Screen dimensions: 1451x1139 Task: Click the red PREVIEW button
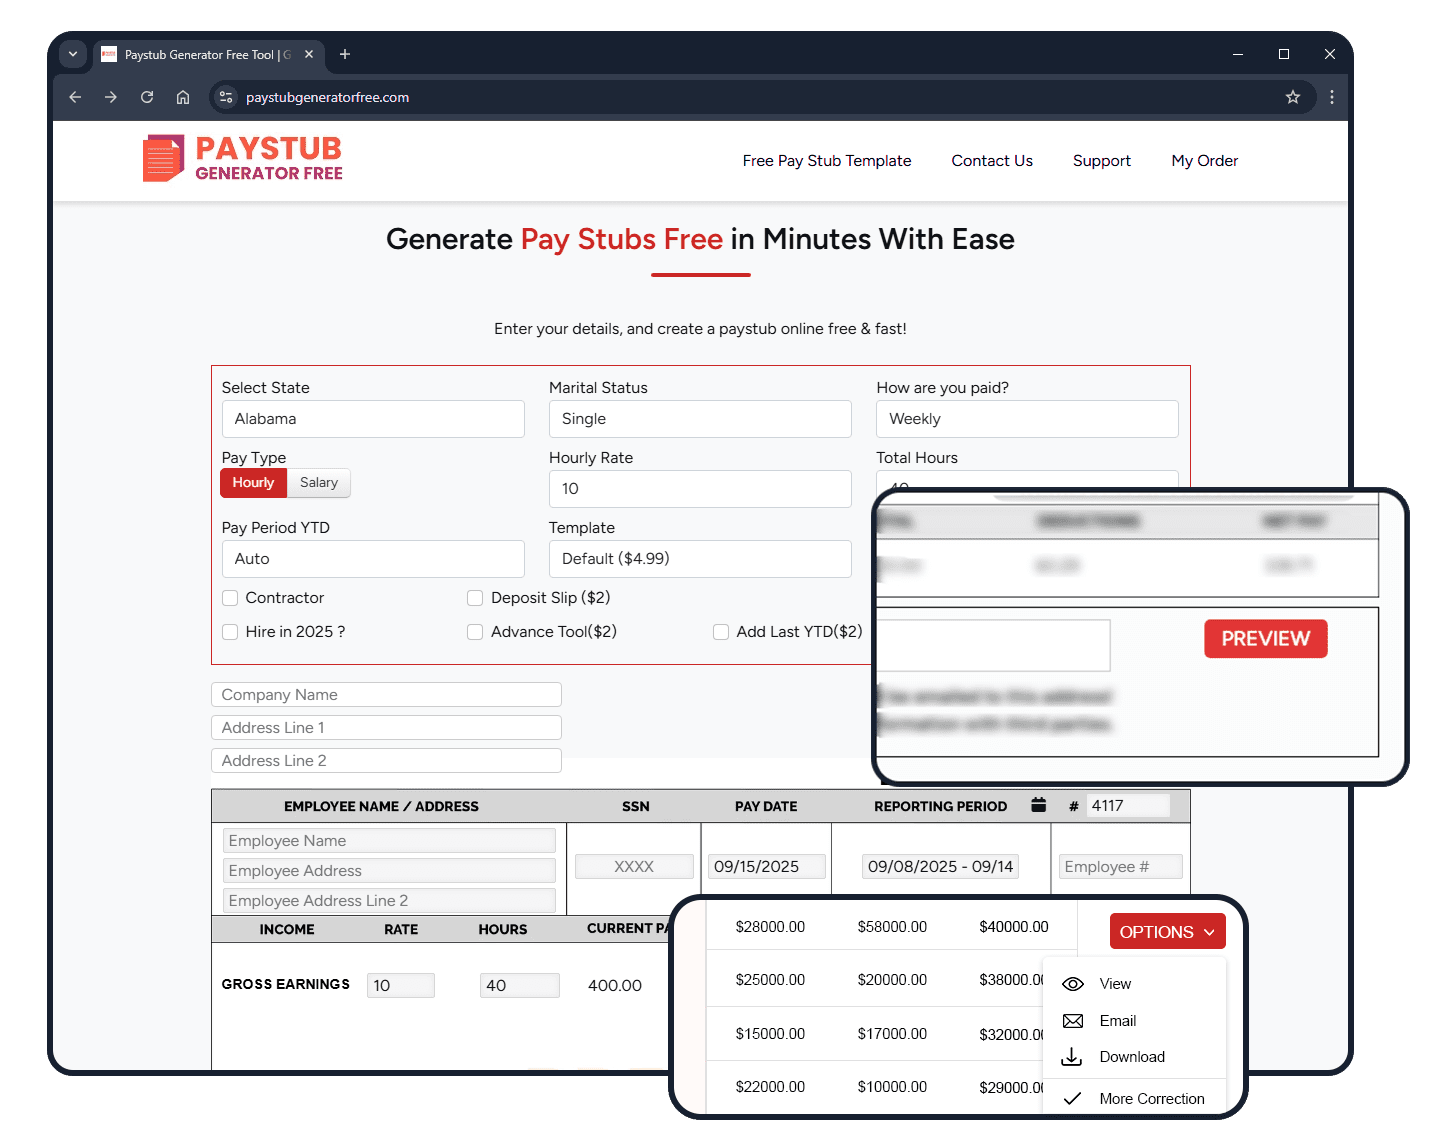click(1266, 639)
